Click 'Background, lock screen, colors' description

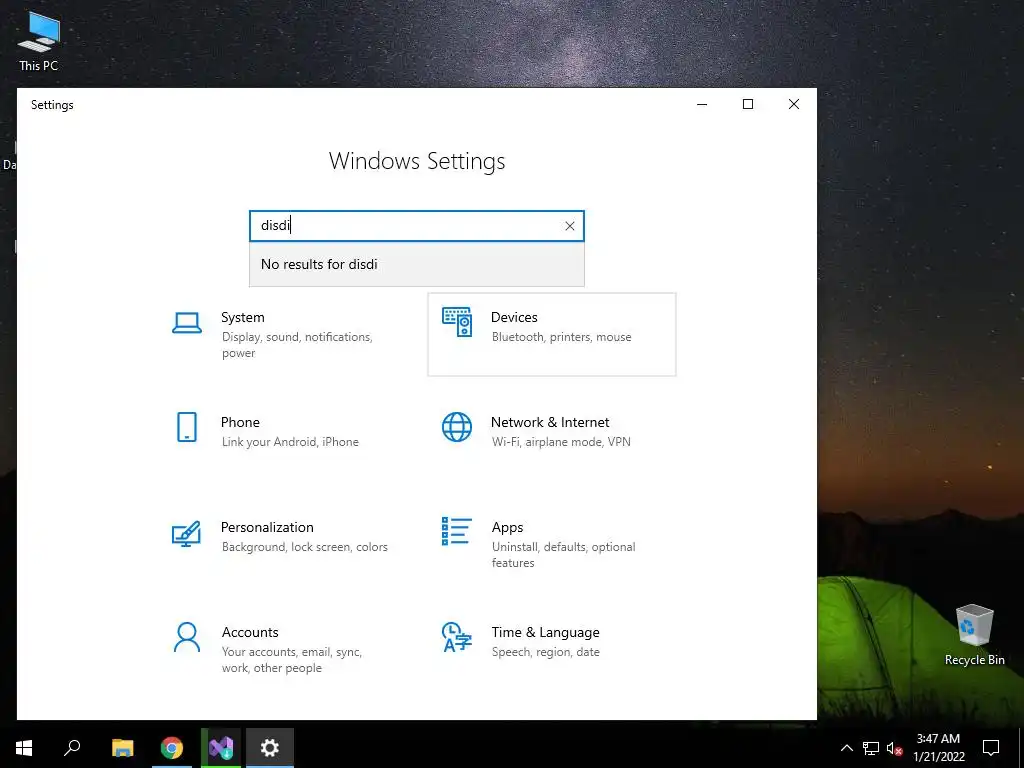click(x=304, y=547)
